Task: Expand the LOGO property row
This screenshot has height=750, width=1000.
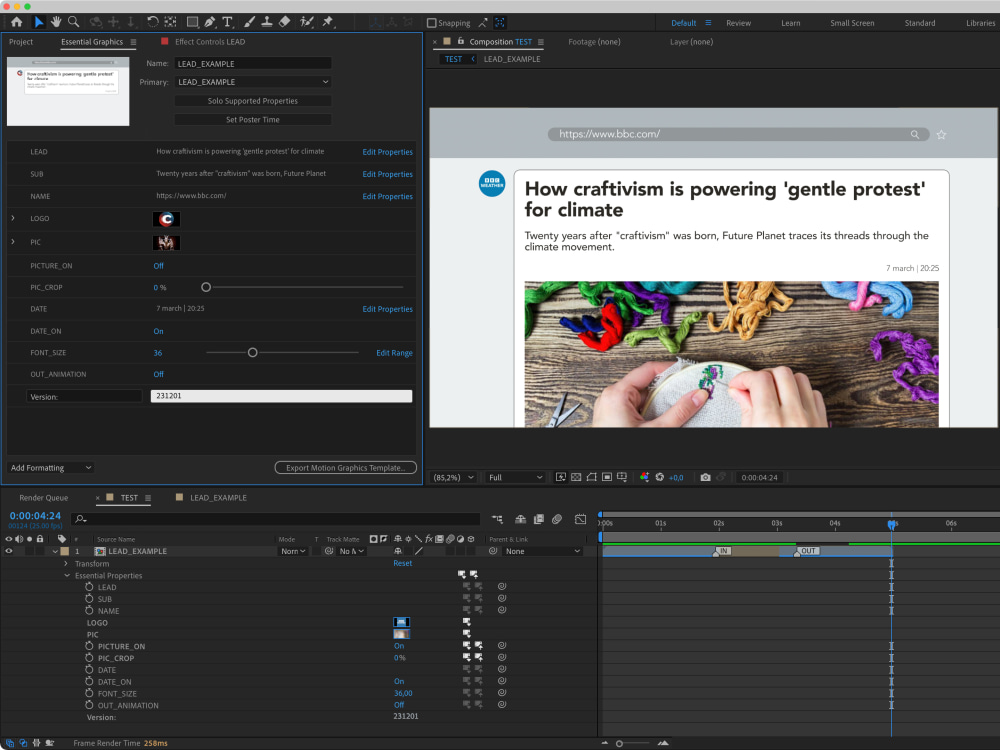Action: (13, 218)
